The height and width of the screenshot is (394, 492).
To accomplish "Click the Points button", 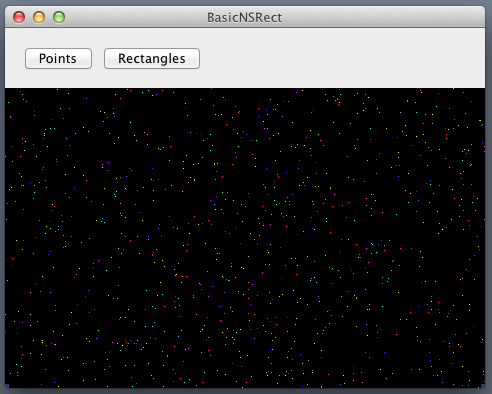I will point(58,59).
